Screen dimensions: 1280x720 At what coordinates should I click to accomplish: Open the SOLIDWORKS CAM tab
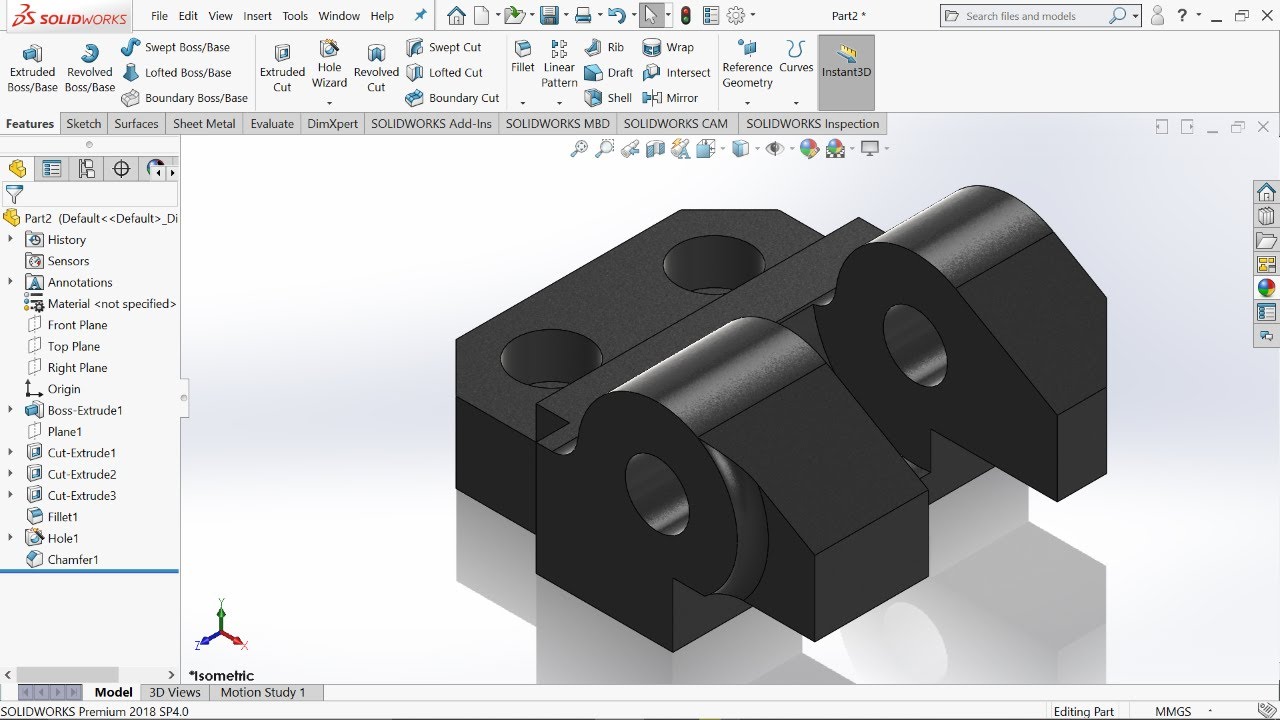click(676, 124)
